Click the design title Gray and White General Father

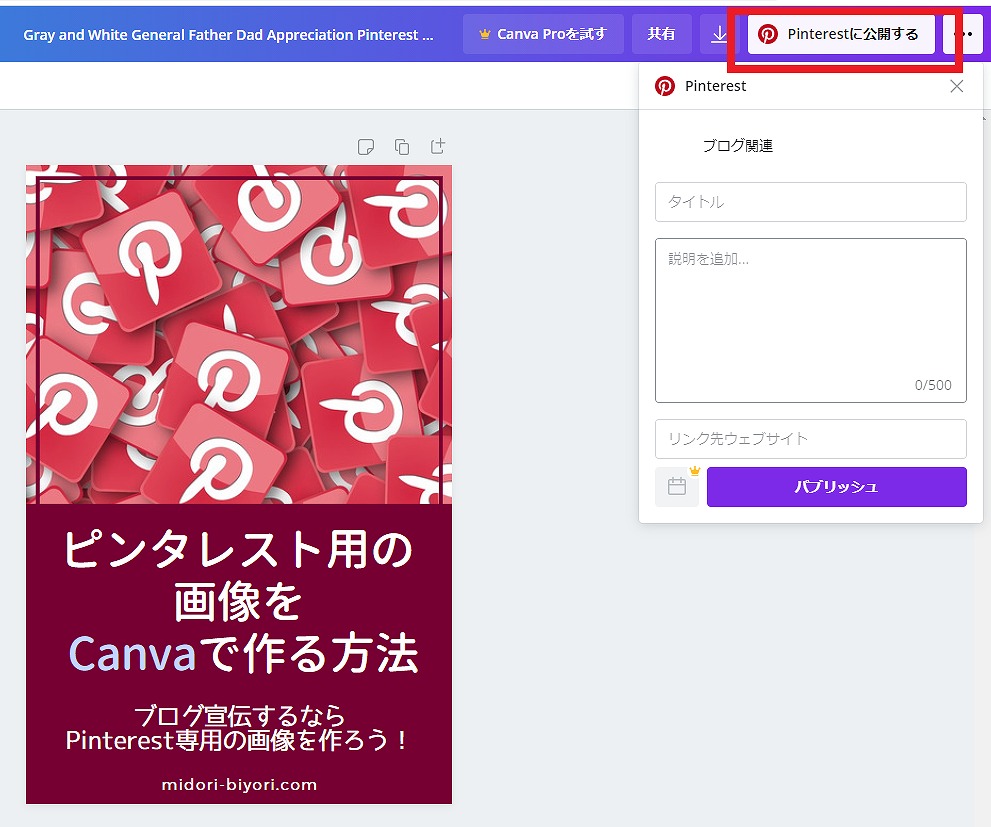pos(228,35)
